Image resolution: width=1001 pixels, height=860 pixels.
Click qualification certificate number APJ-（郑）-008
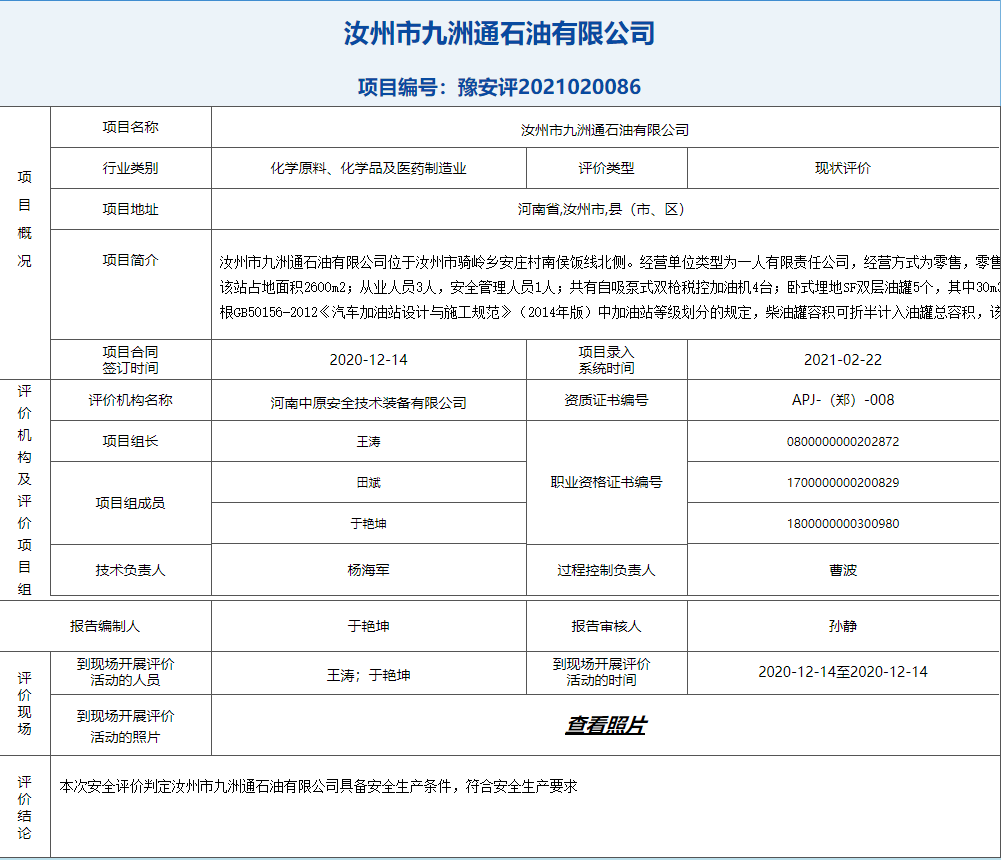[842, 400]
